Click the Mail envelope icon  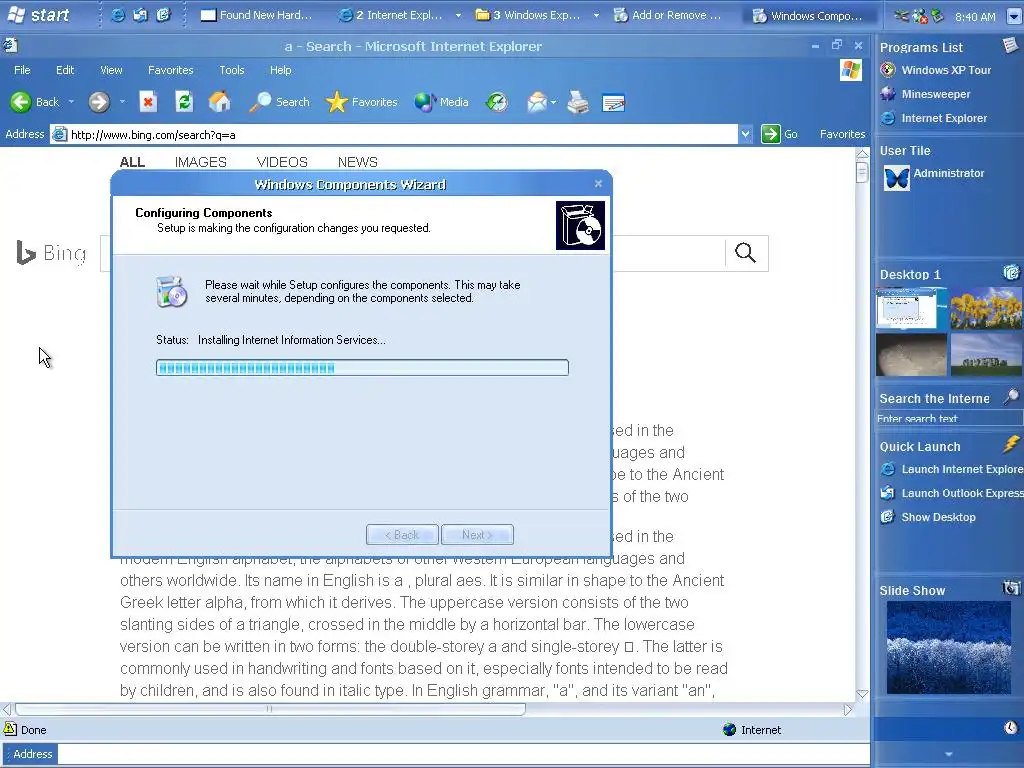click(536, 102)
